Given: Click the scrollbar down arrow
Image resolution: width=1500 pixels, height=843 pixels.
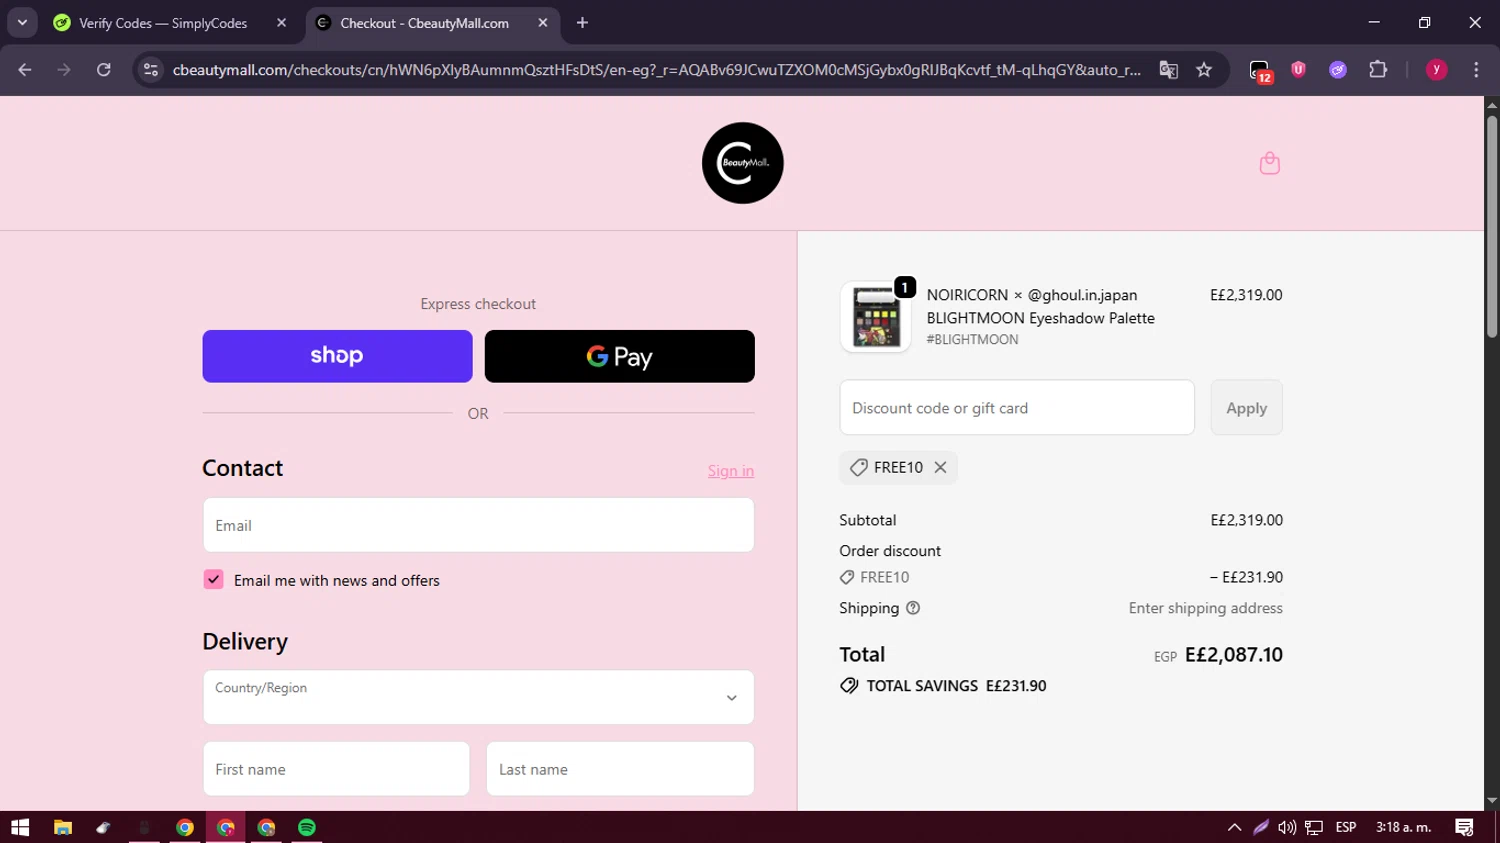Looking at the screenshot, I should (1492, 801).
